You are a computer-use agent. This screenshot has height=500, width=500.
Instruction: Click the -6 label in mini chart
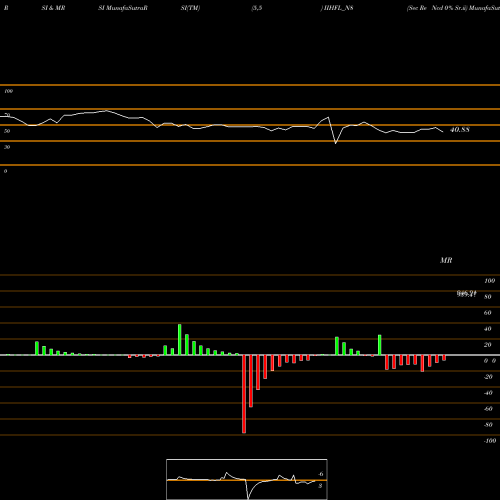coord(320,474)
